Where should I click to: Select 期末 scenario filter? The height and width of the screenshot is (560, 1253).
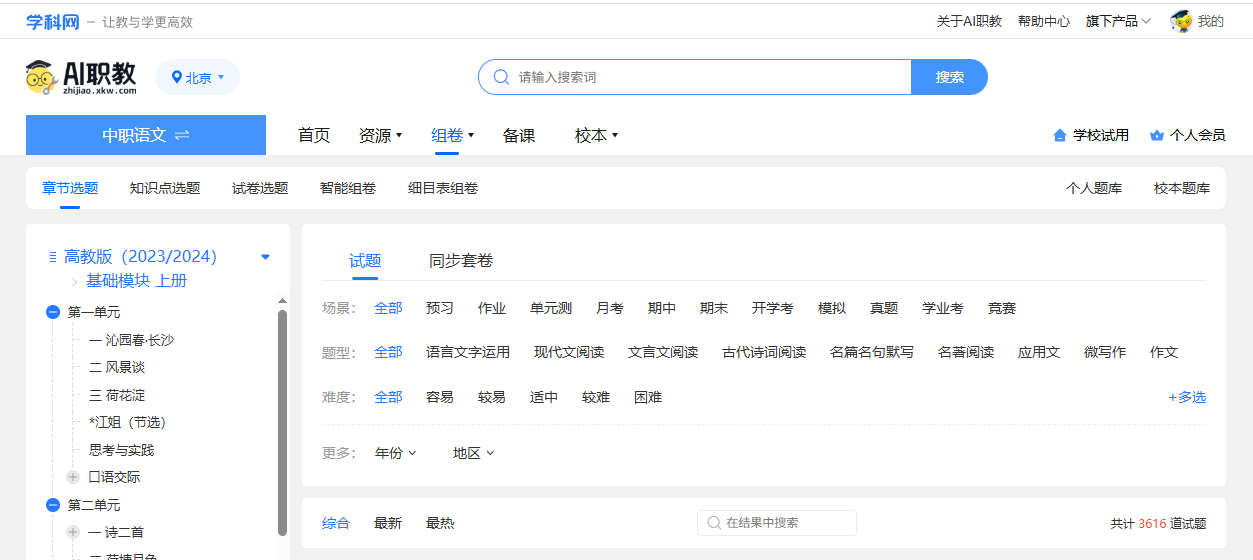[x=713, y=308]
